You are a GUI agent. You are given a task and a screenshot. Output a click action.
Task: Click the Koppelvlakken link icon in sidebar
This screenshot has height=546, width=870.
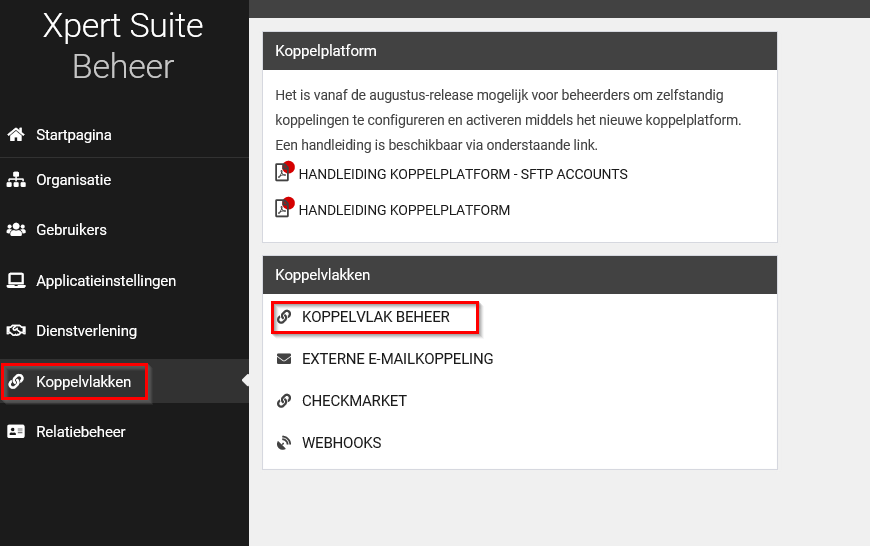pos(16,382)
